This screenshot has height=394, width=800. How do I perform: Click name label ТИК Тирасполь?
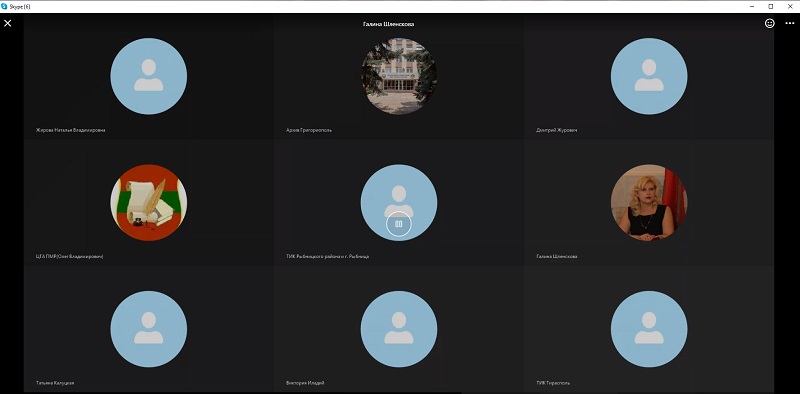coord(553,383)
